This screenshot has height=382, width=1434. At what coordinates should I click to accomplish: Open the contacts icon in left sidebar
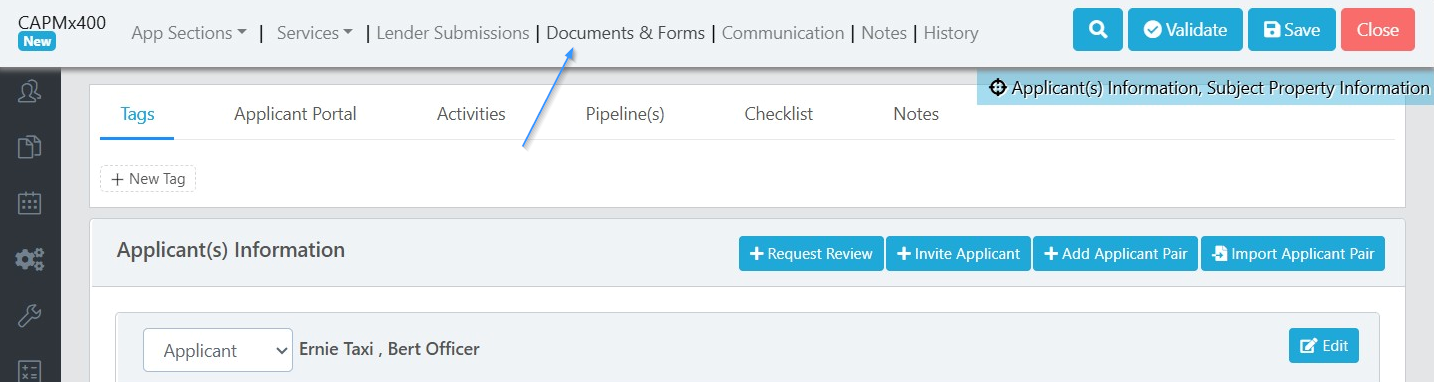click(30, 92)
